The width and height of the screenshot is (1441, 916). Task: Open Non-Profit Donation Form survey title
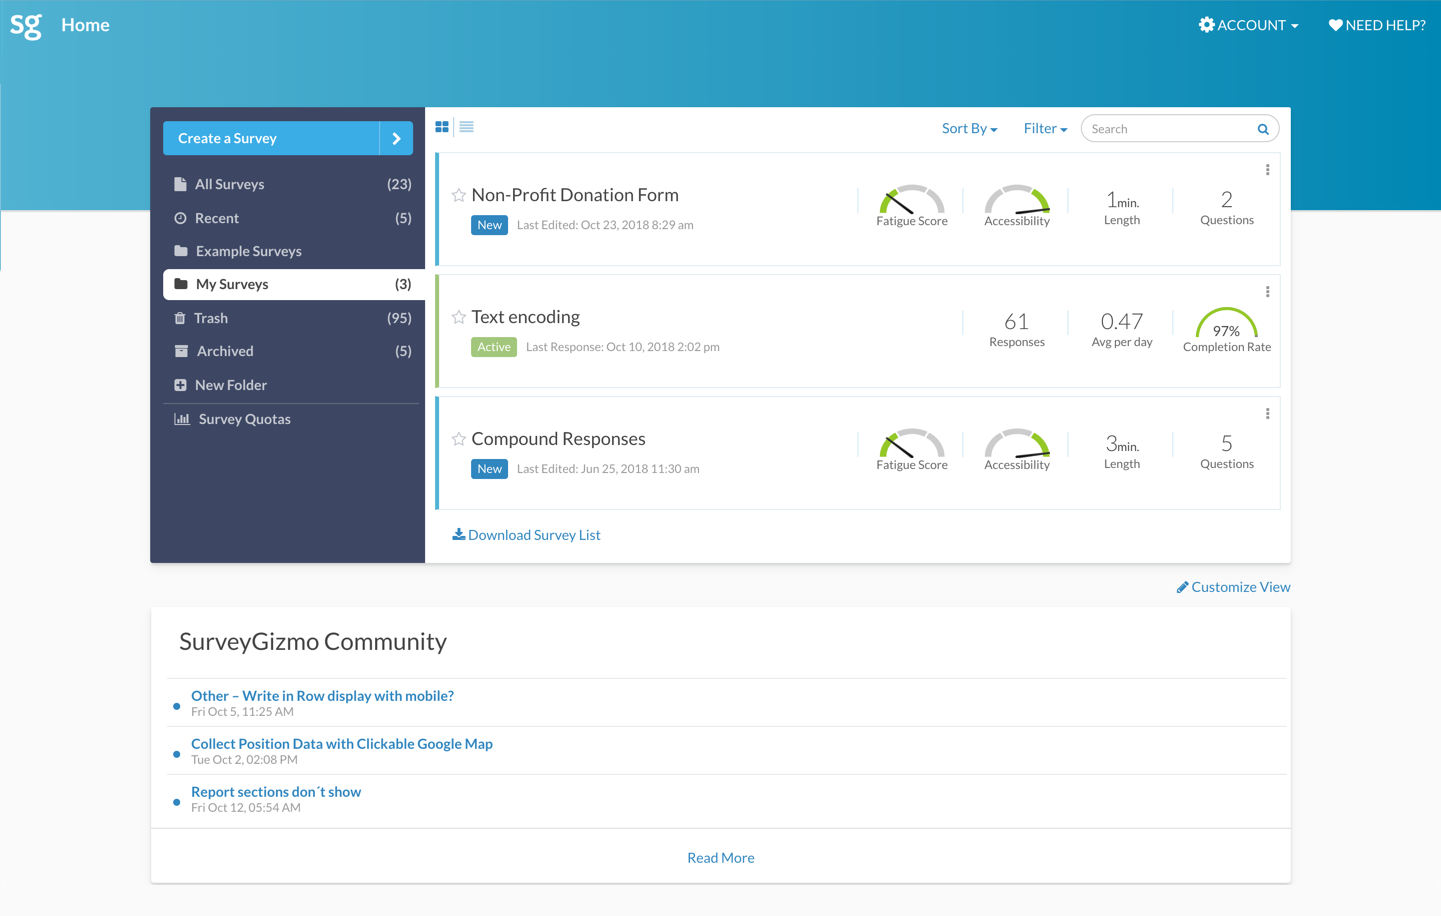tap(575, 195)
